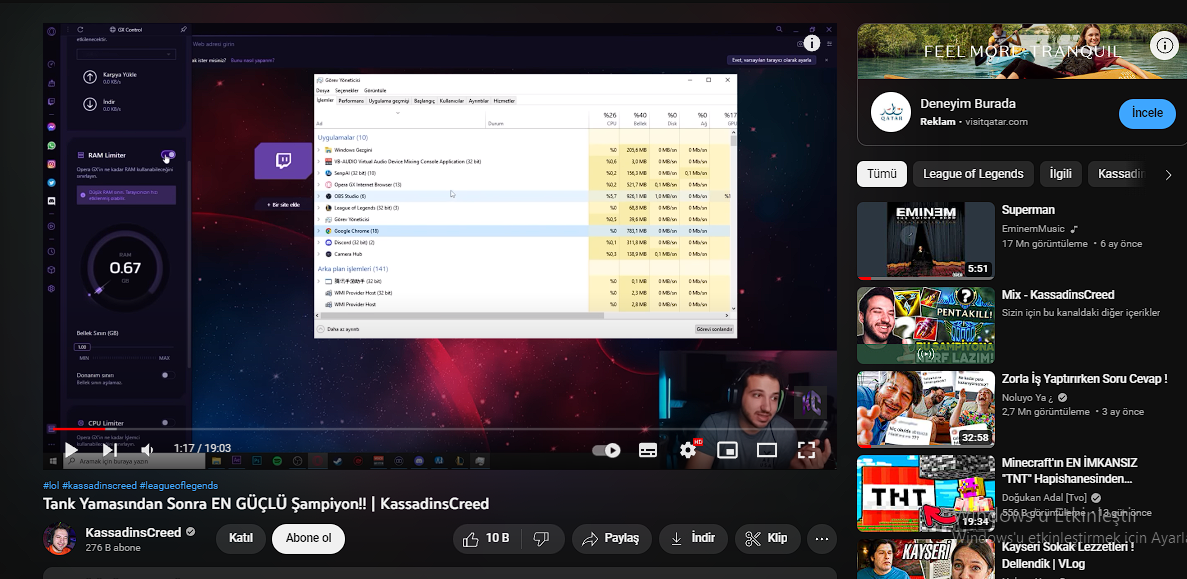Toggle the autoplay switch in the player

(606, 450)
